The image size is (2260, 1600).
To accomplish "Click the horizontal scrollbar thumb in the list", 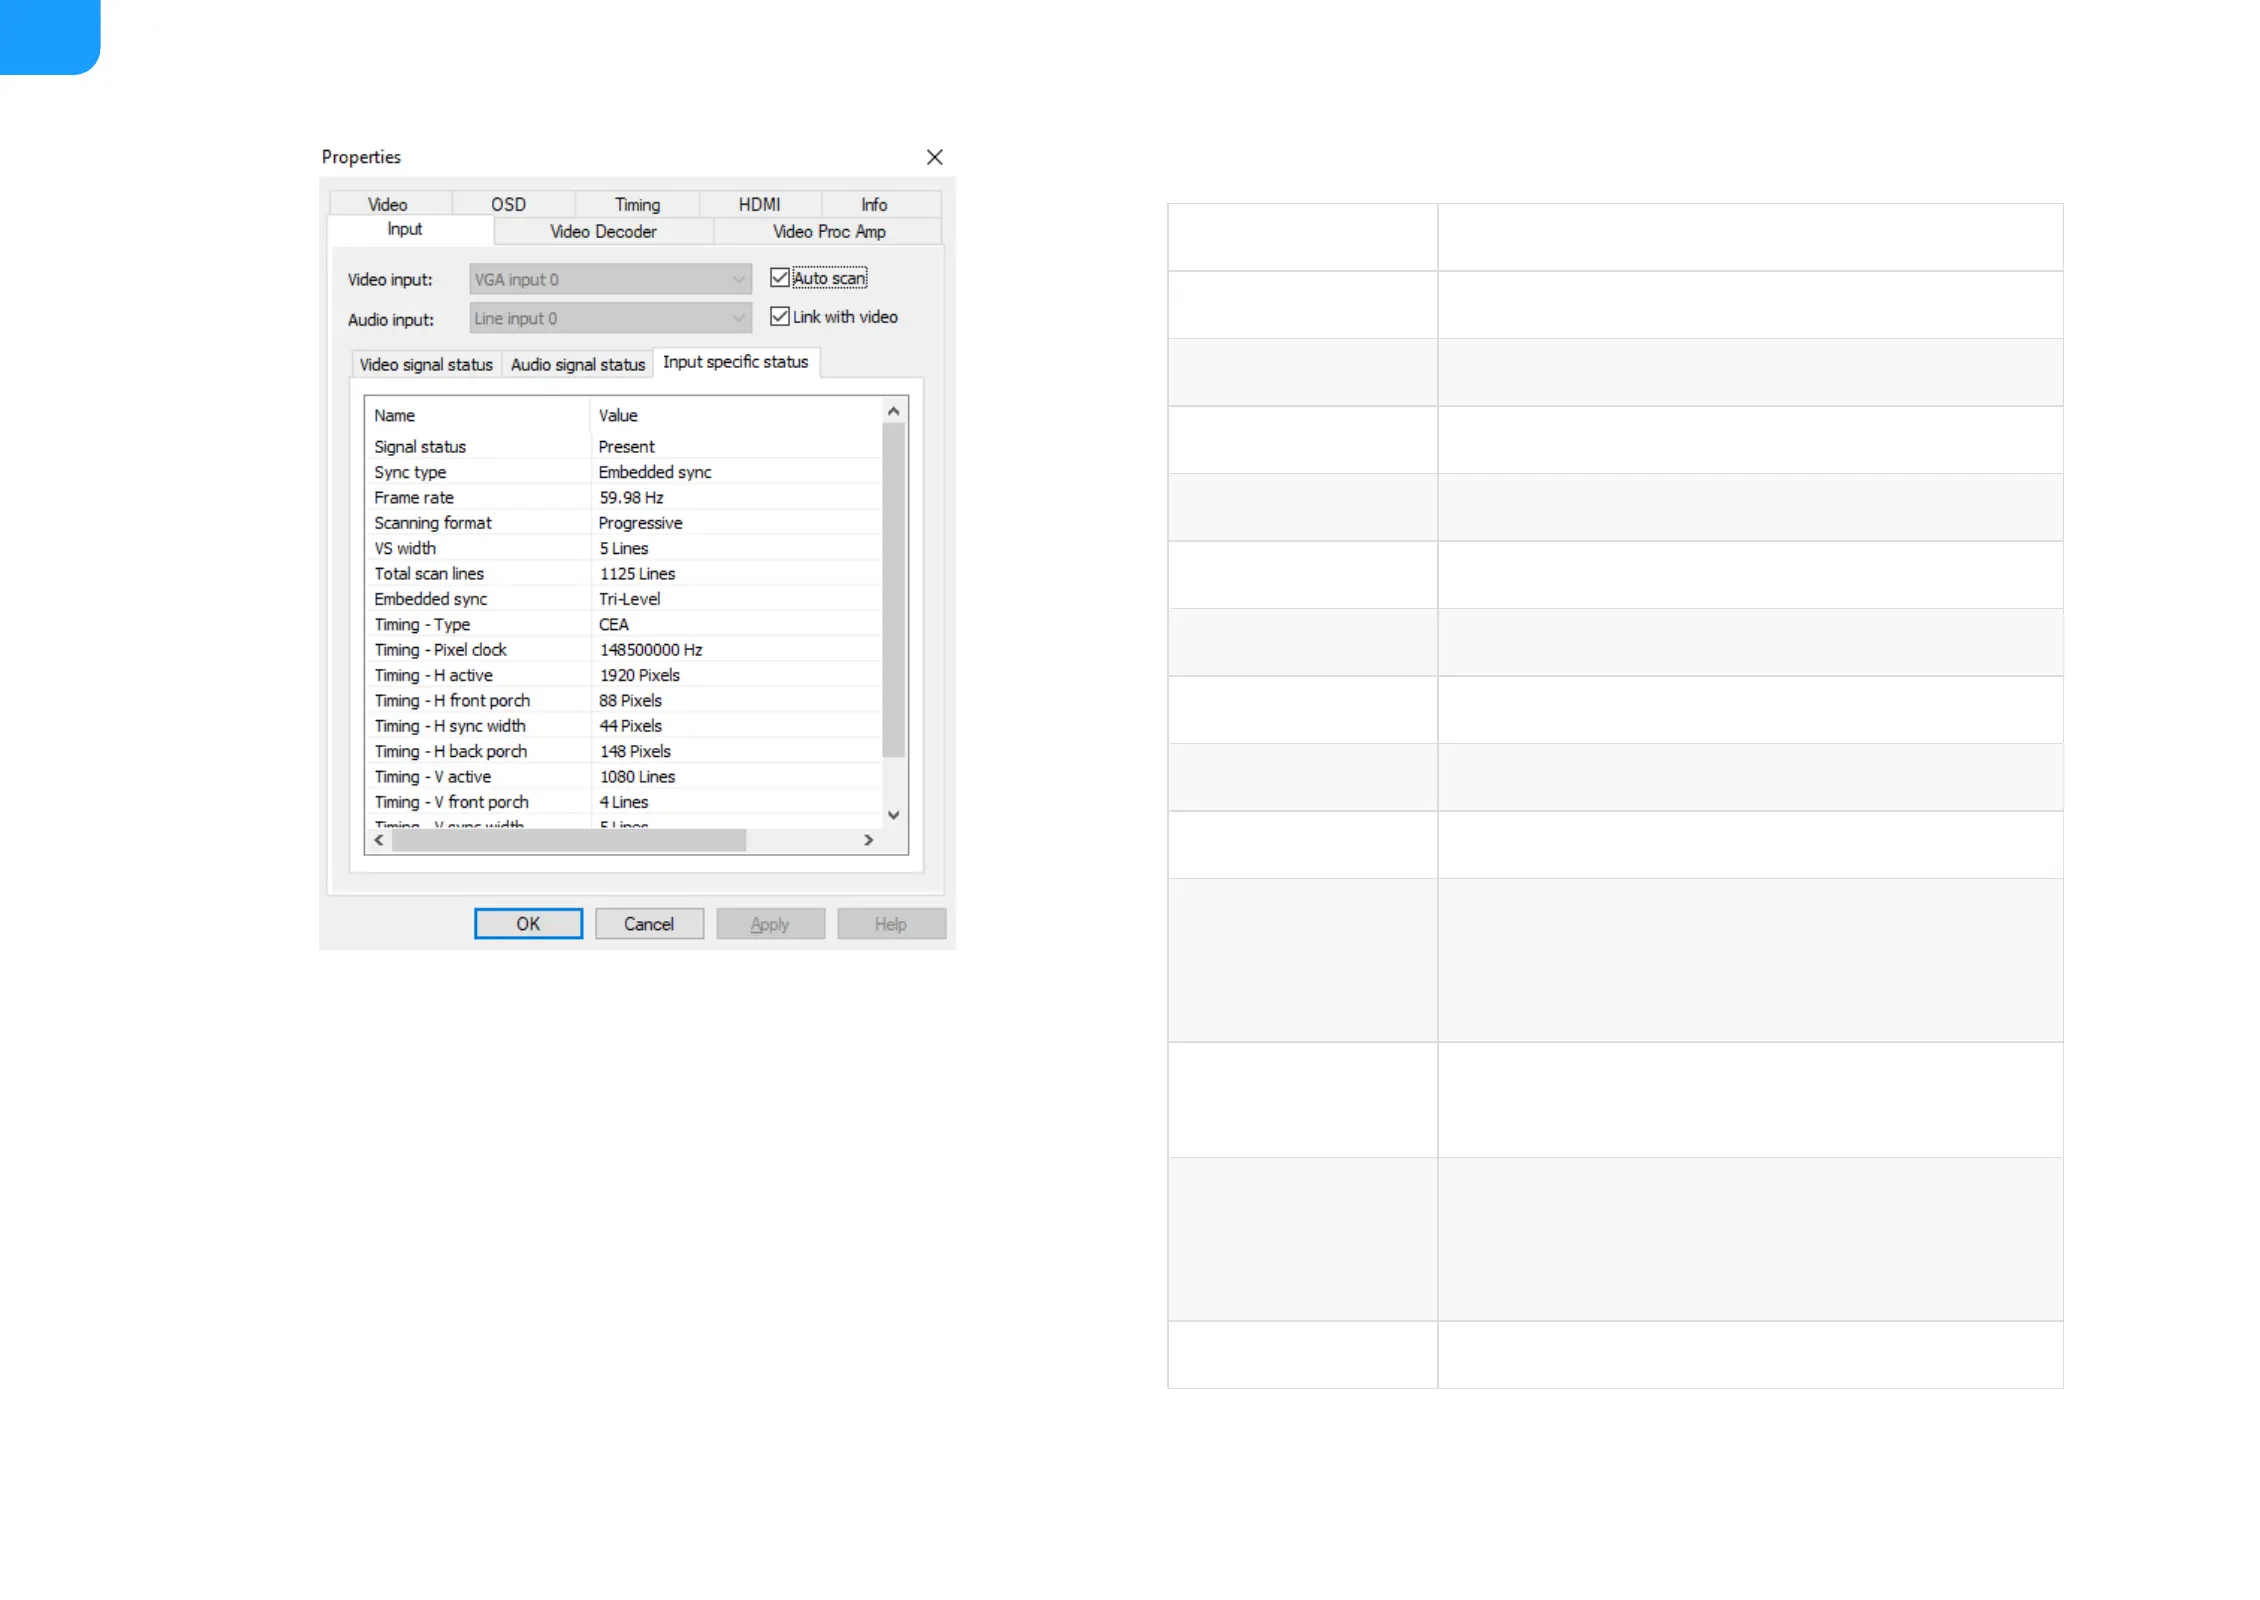I will [568, 841].
